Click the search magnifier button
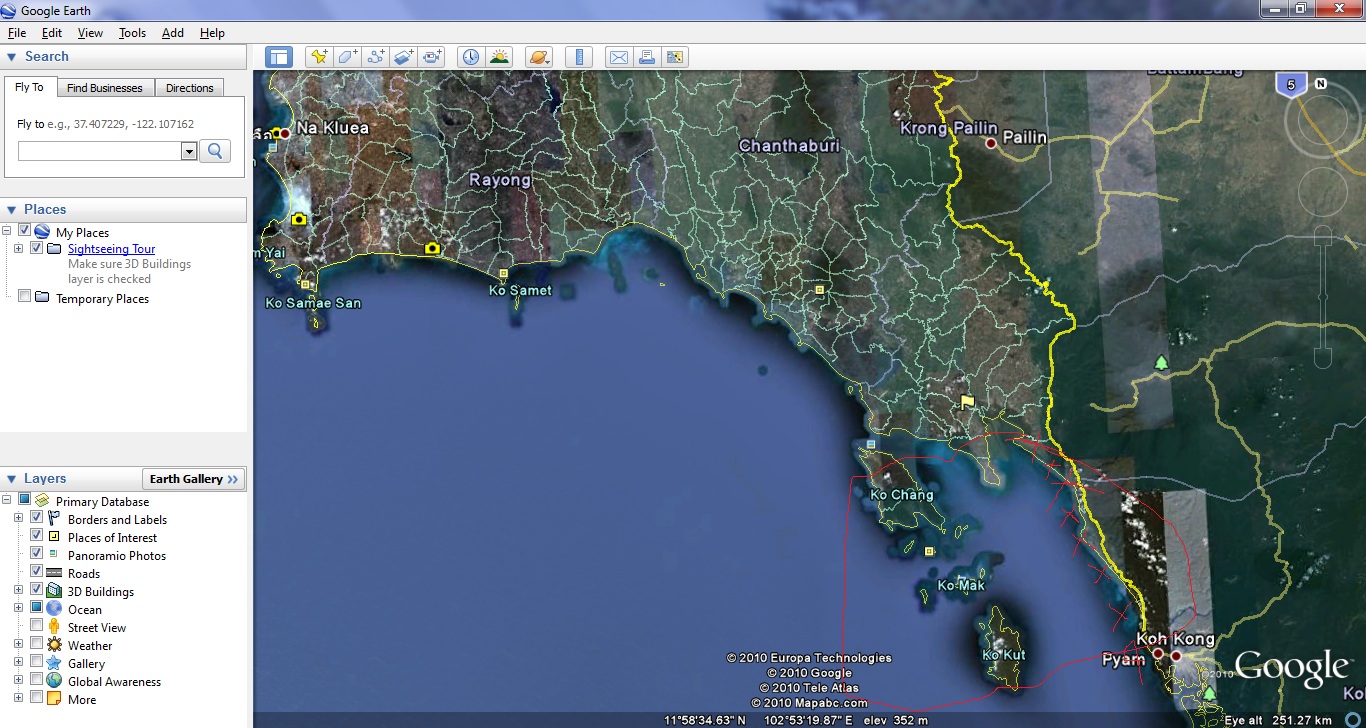 point(215,151)
